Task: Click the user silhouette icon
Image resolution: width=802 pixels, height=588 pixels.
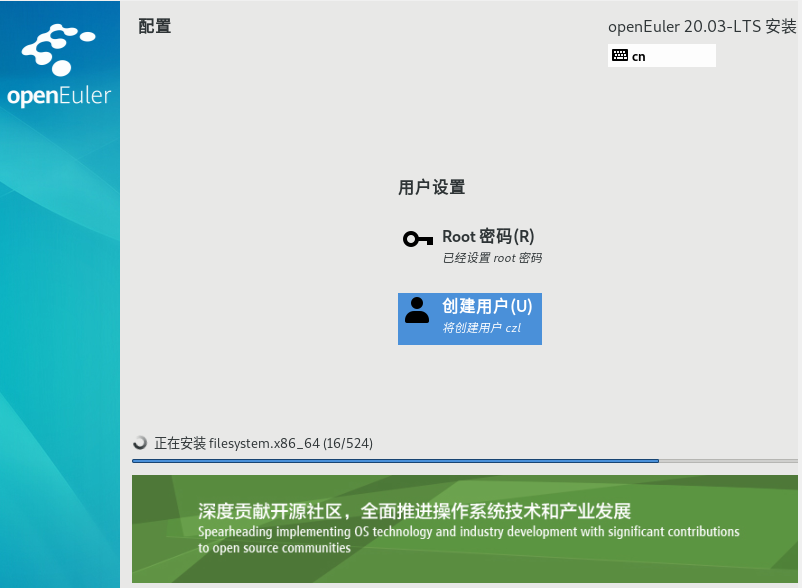Action: pos(417,310)
